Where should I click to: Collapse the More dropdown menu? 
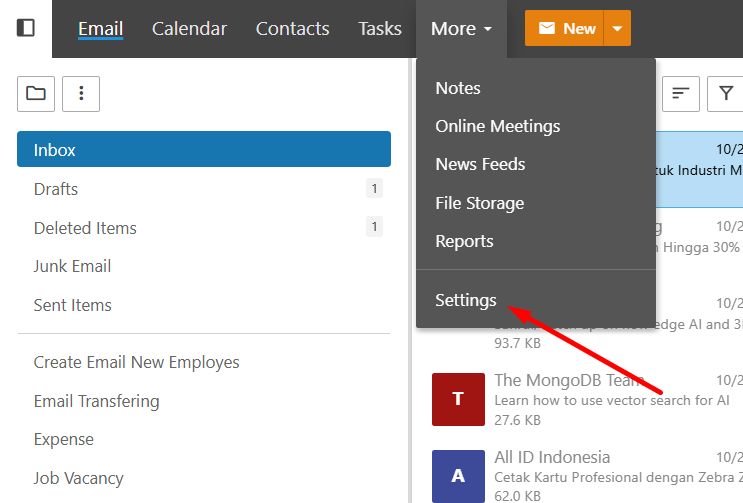[x=461, y=29]
